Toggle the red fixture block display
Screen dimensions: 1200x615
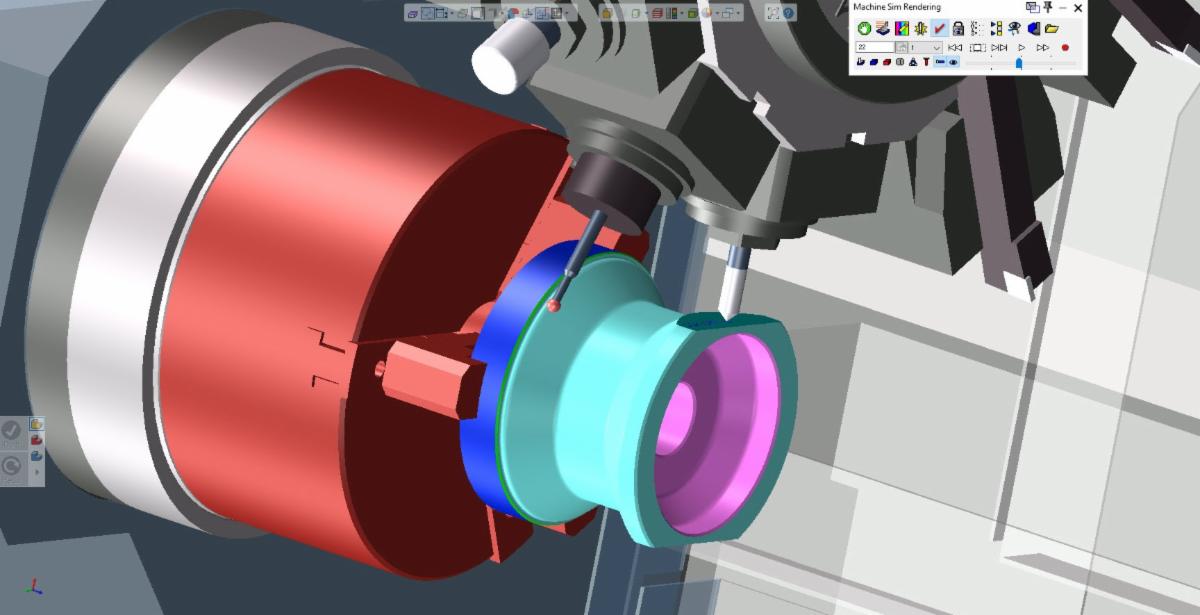(887, 62)
